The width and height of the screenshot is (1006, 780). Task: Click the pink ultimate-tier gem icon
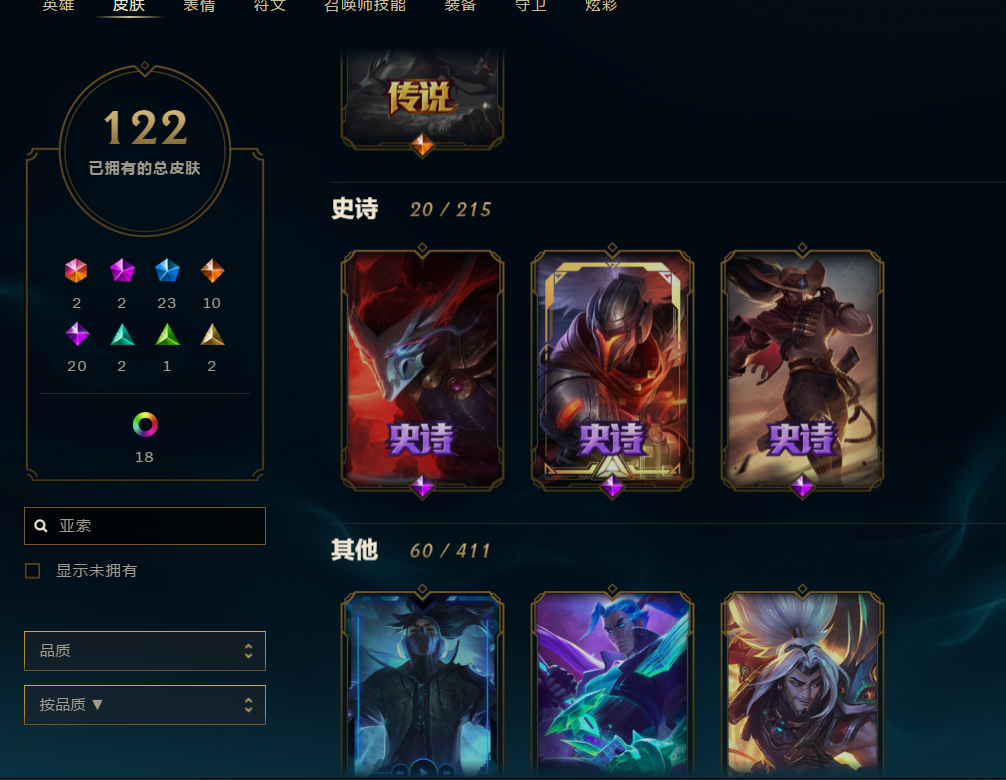76,271
